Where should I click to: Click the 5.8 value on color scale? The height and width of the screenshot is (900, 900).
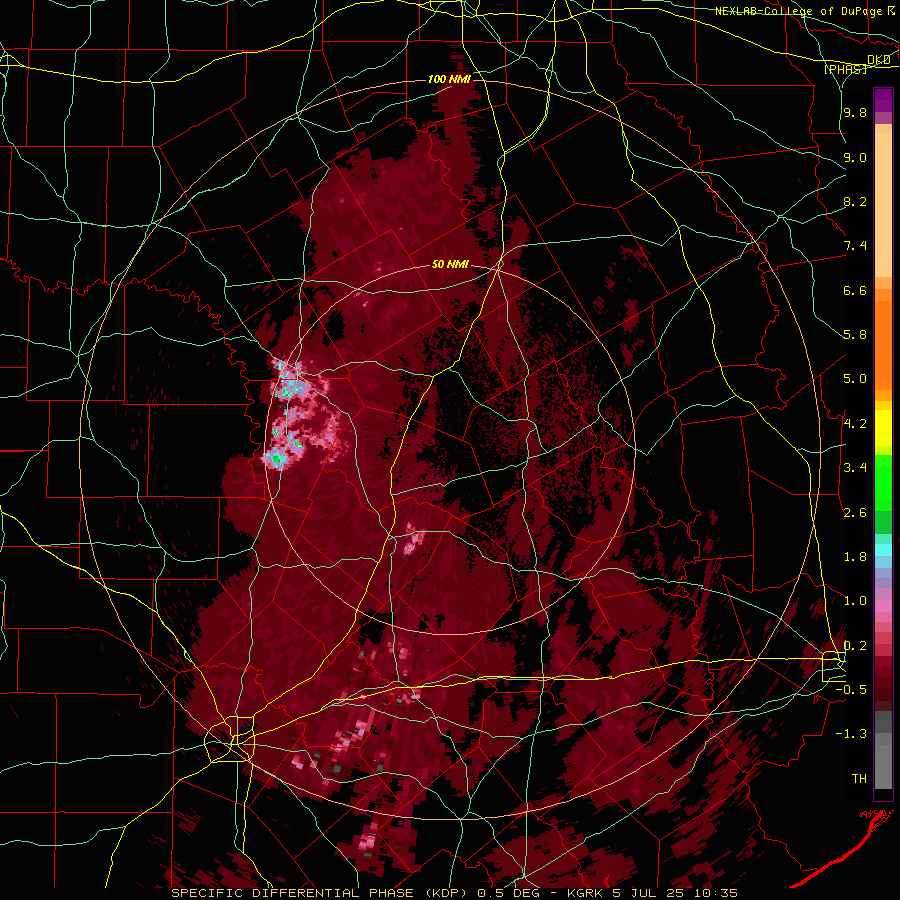coord(855,335)
